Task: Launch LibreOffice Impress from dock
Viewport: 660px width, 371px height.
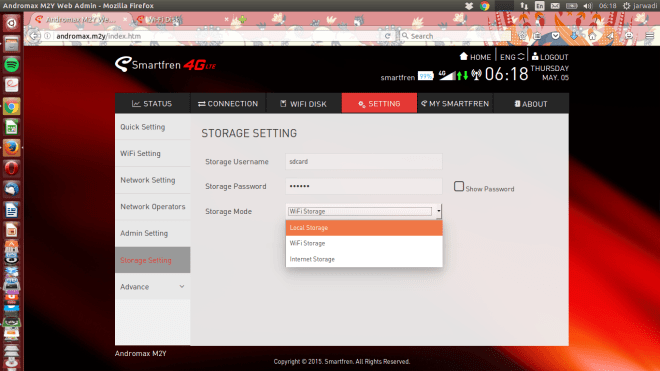Action: 11,230
